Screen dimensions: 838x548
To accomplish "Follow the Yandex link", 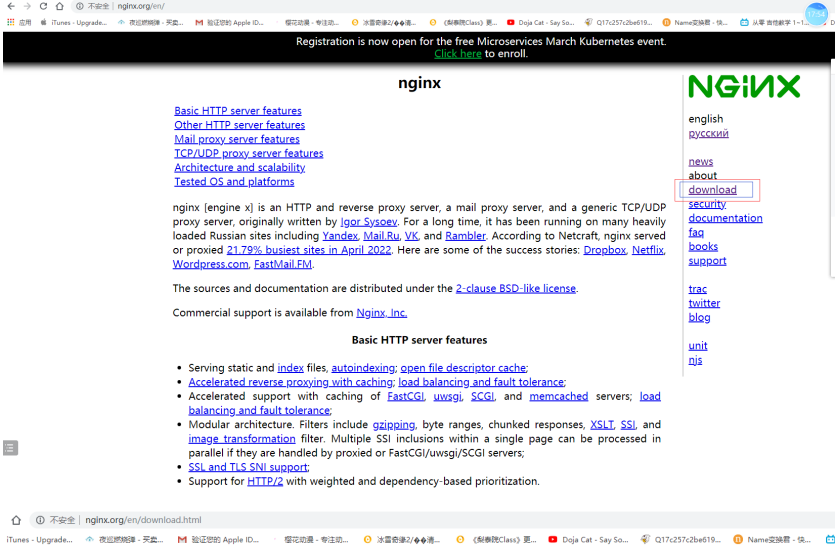I will [x=340, y=236].
